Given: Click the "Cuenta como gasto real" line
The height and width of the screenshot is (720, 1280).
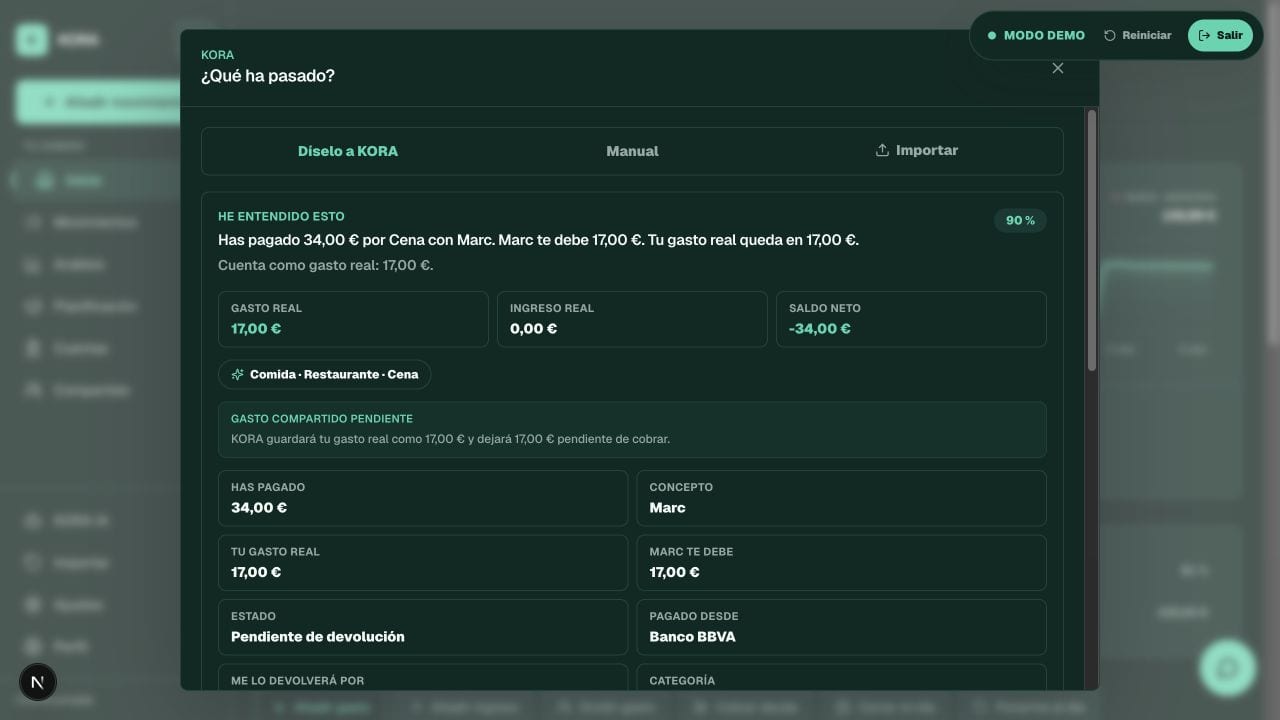Looking at the screenshot, I should click(x=325, y=265).
